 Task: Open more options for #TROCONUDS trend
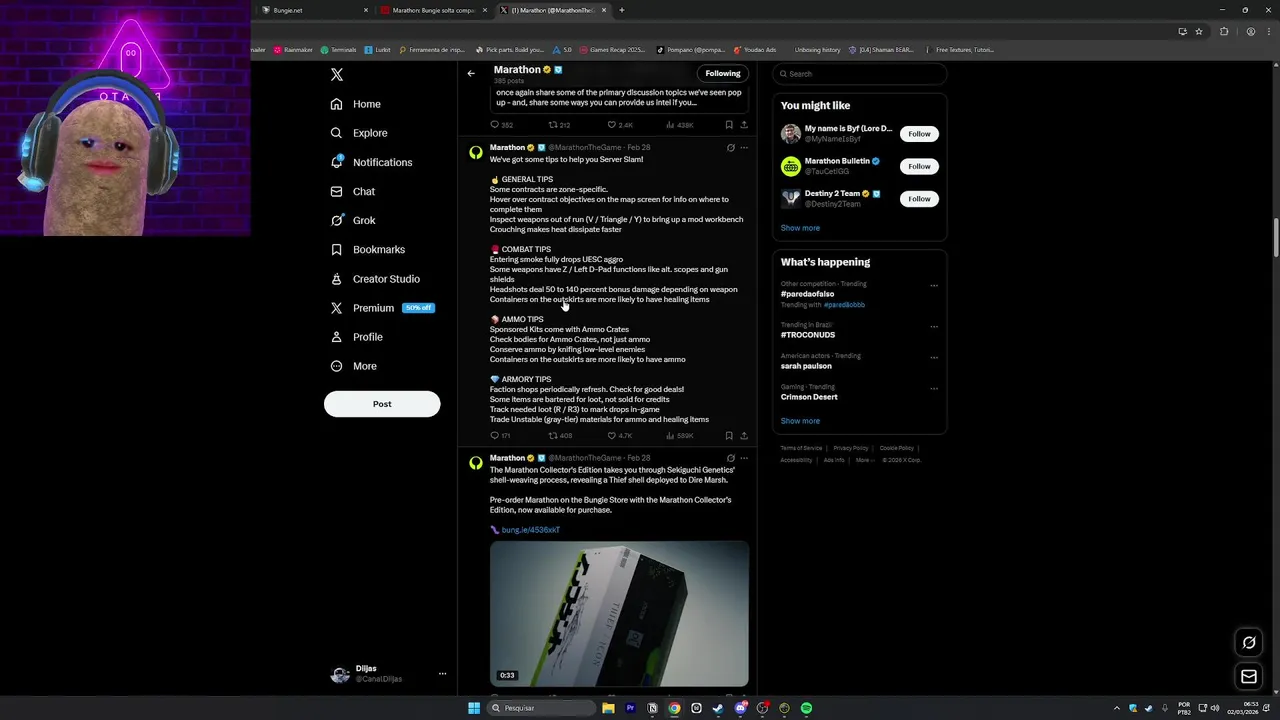pyautogui.click(x=934, y=326)
